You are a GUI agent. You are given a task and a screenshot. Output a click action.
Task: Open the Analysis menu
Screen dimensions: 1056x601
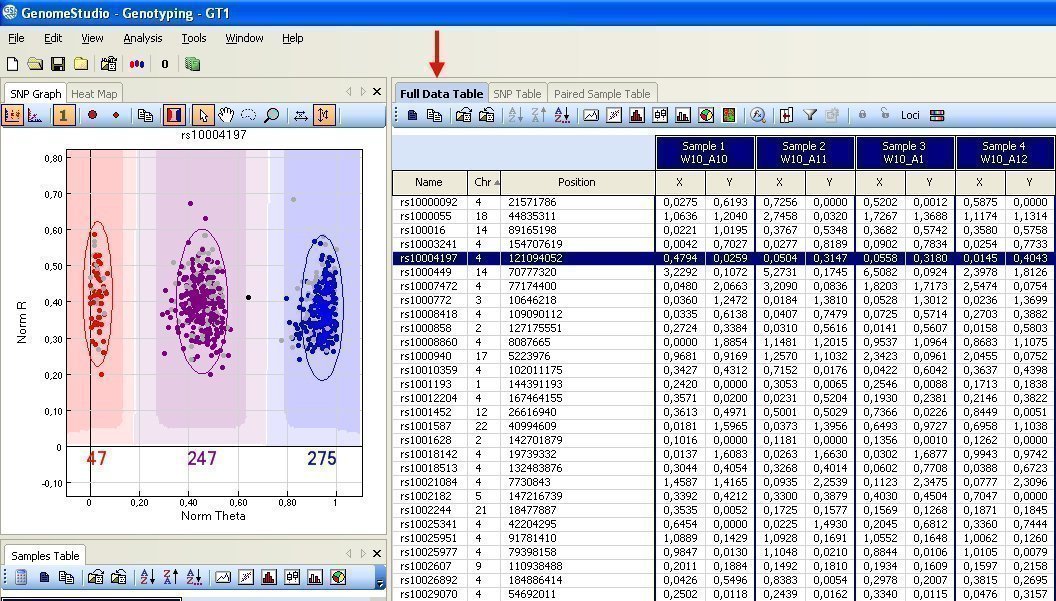point(142,38)
